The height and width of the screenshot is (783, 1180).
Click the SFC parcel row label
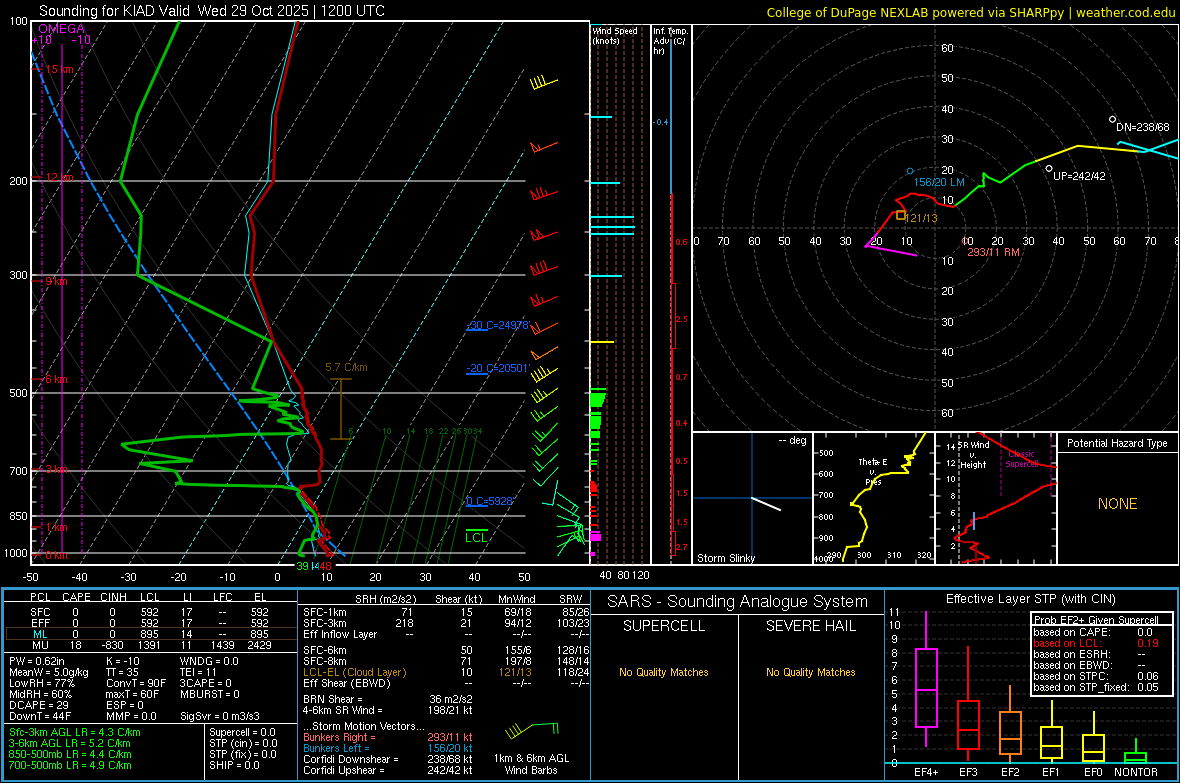point(40,613)
